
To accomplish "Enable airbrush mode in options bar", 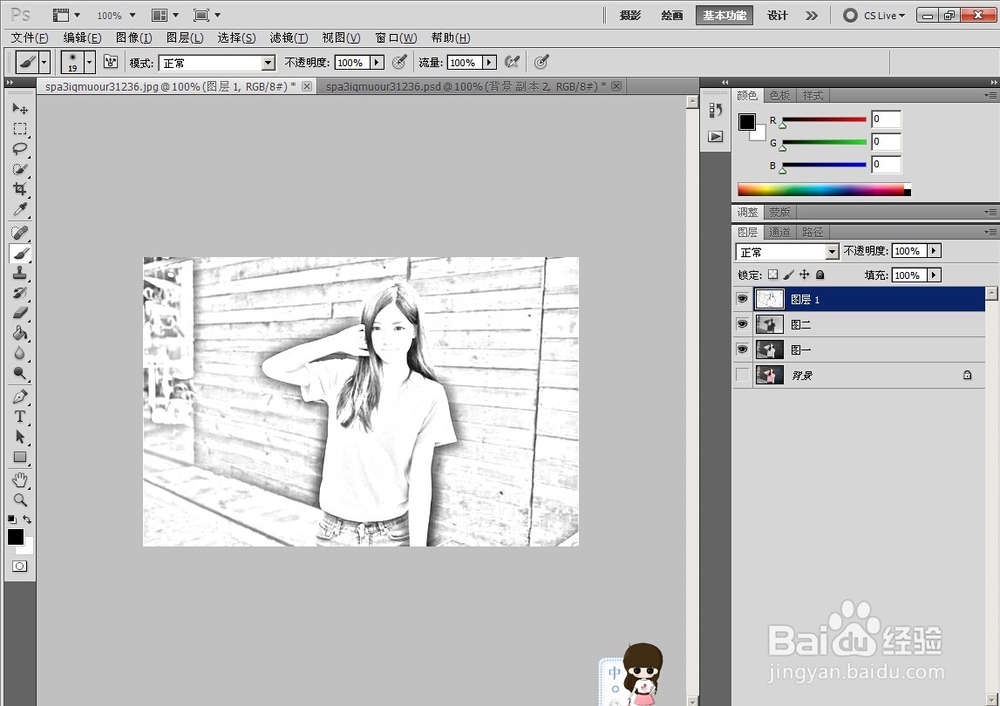I will click(511, 62).
